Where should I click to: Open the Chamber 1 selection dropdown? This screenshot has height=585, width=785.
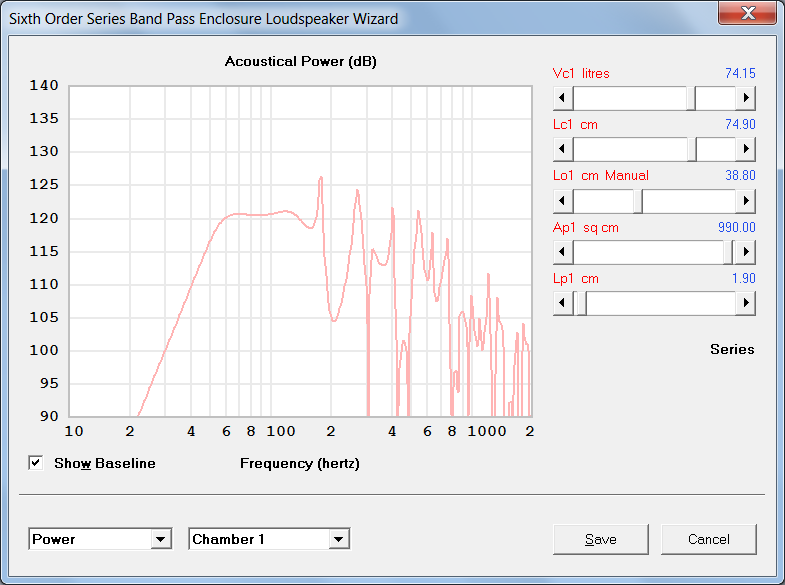point(339,539)
